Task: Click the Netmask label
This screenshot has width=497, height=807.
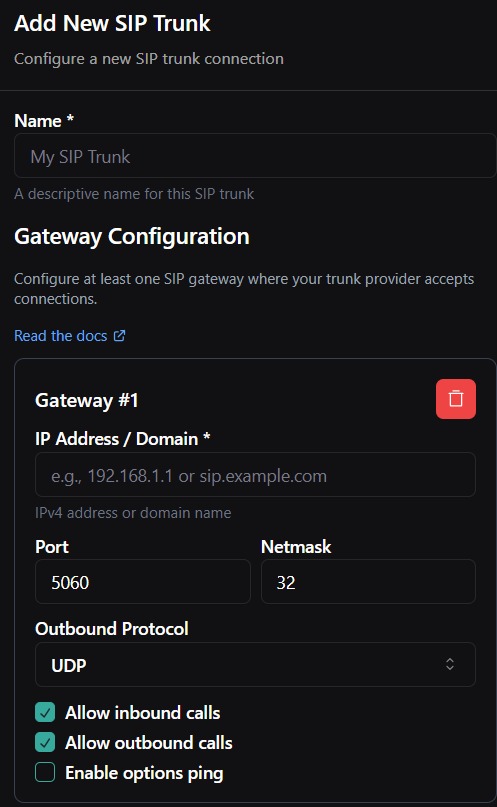Action: (x=296, y=547)
